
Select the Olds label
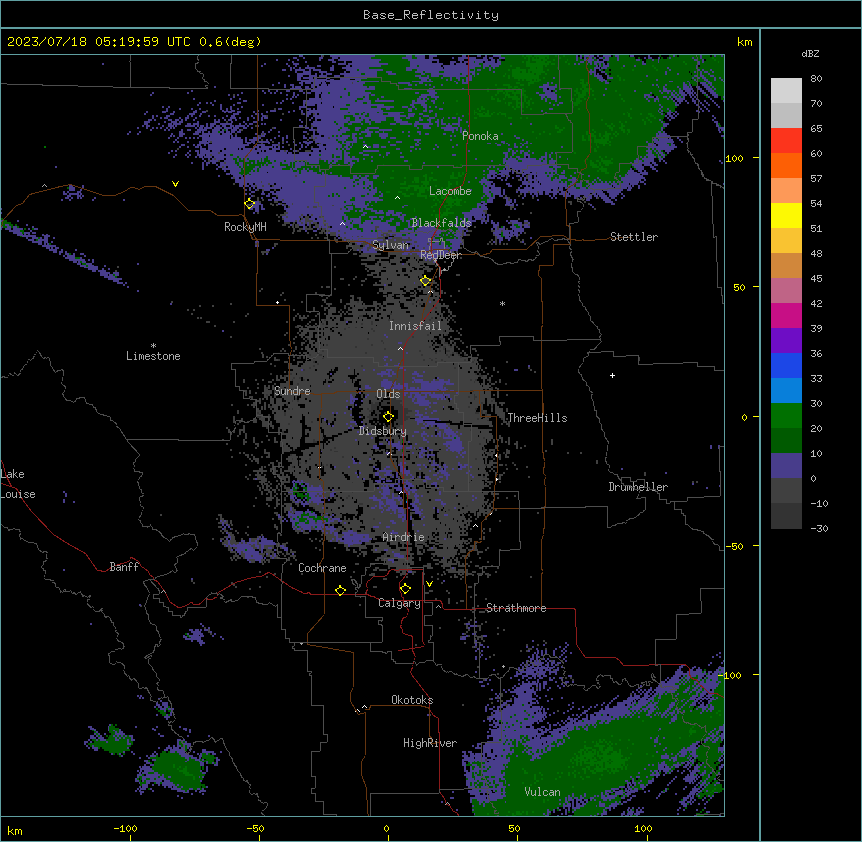pyautogui.click(x=388, y=394)
